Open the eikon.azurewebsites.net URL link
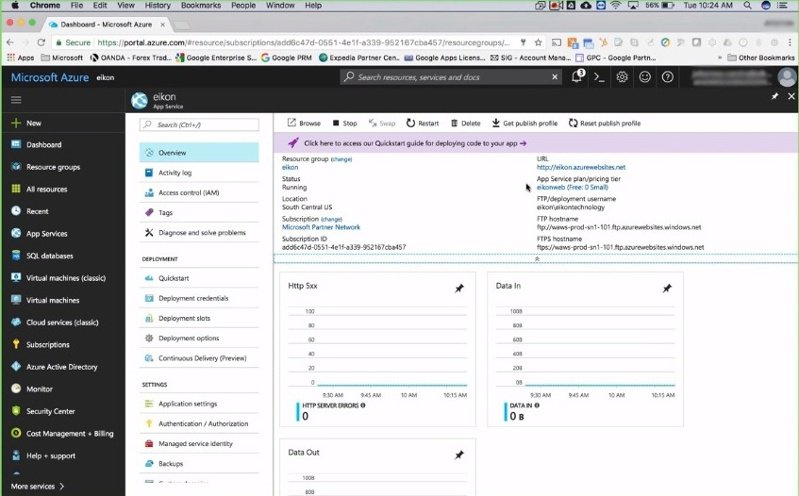This screenshot has height=496, width=799. (581, 167)
